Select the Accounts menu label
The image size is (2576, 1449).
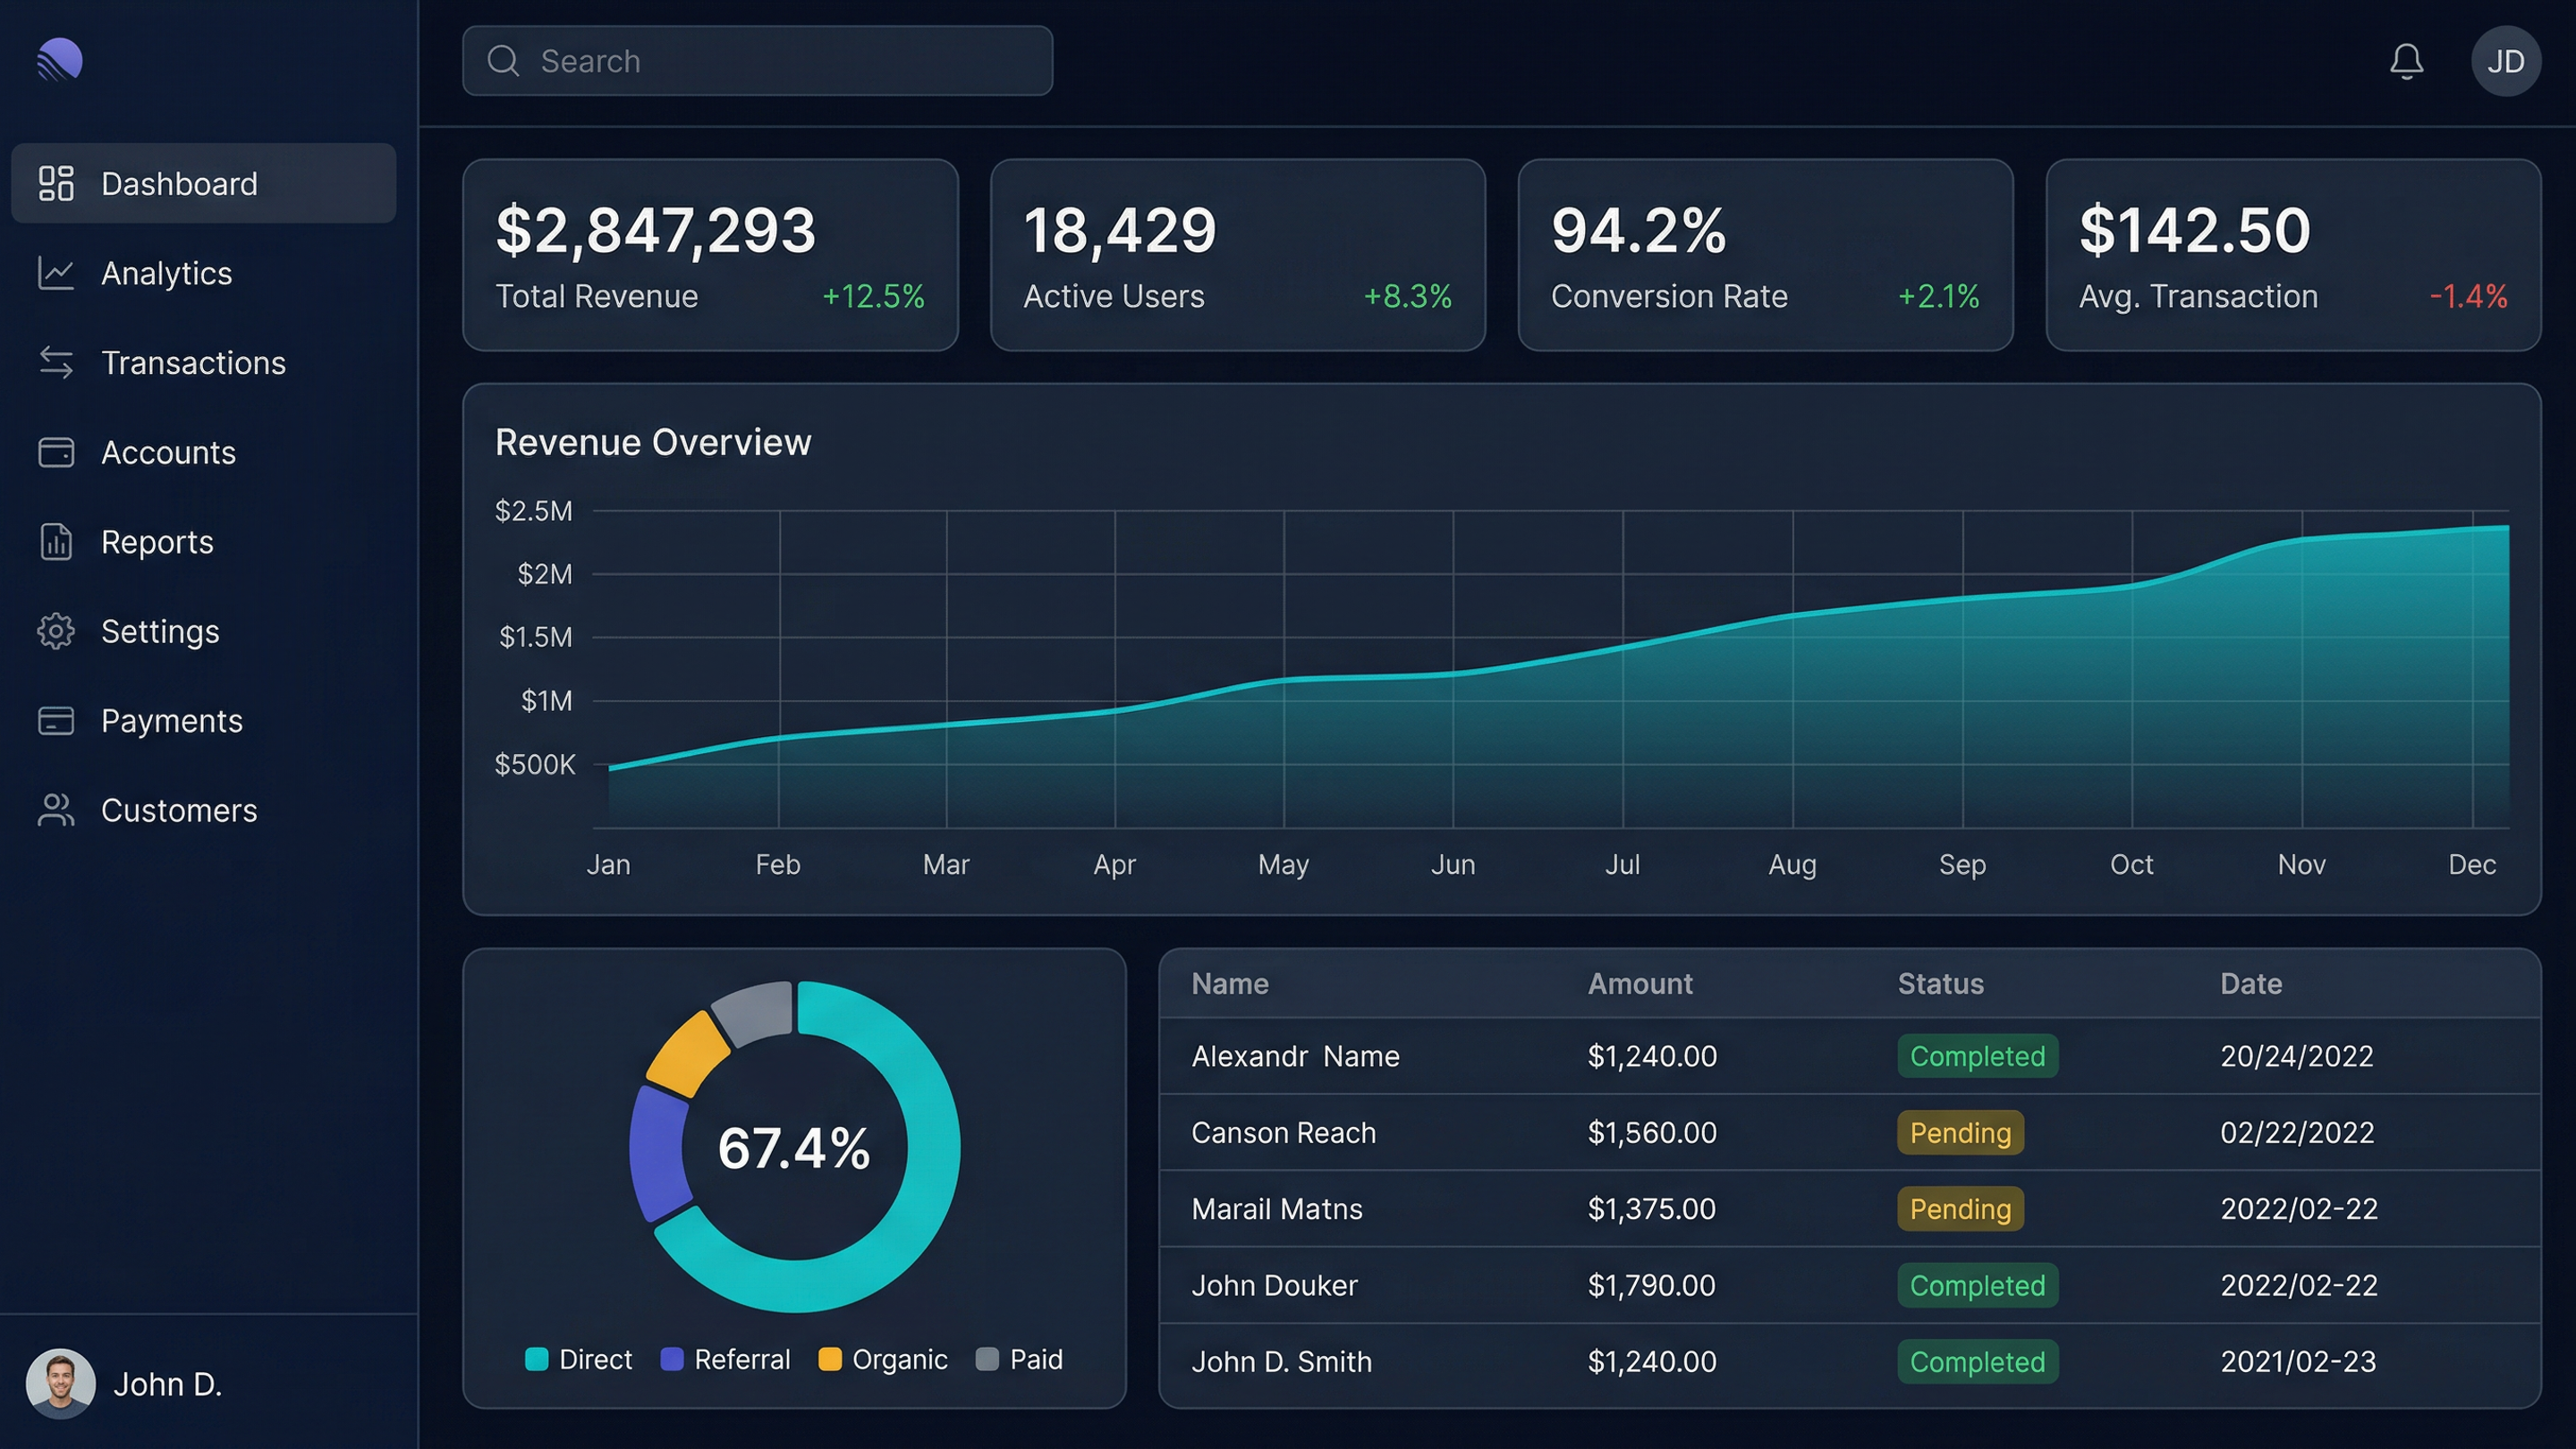[168, 453]
